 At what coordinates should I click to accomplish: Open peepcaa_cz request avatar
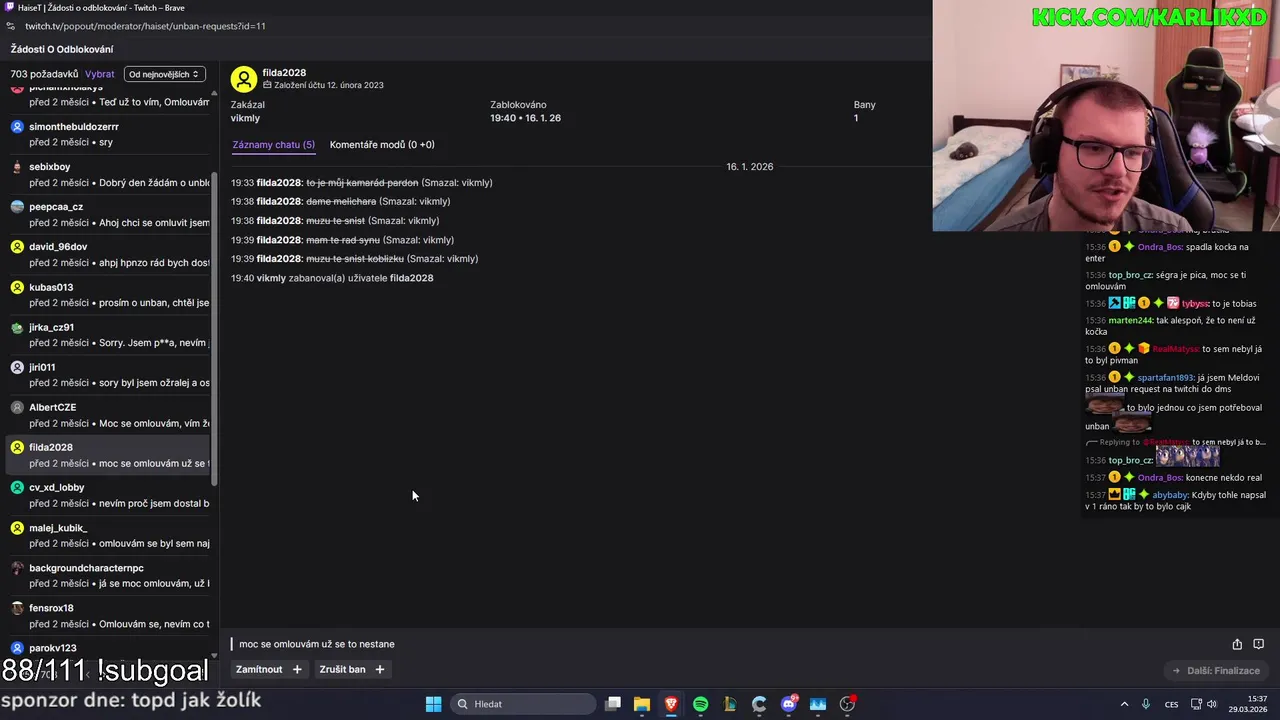[x=17, y=207]
